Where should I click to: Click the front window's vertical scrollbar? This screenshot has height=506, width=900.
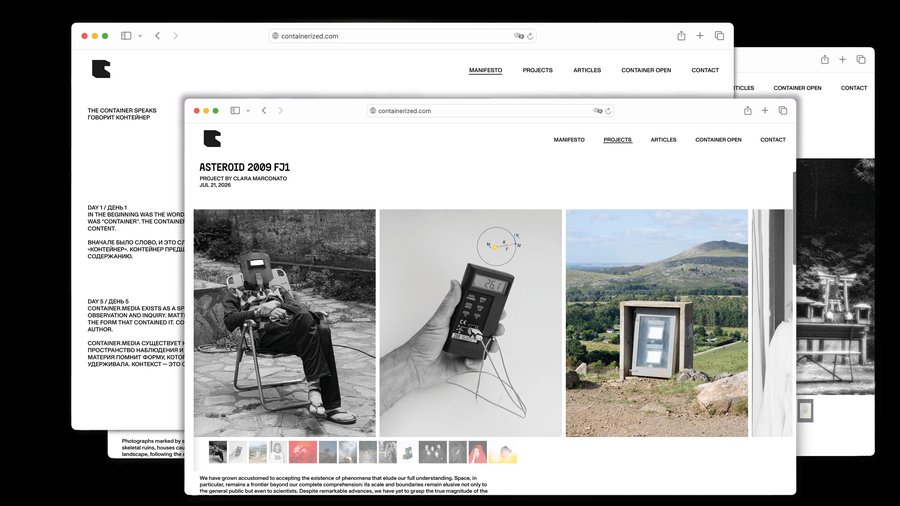794,218
